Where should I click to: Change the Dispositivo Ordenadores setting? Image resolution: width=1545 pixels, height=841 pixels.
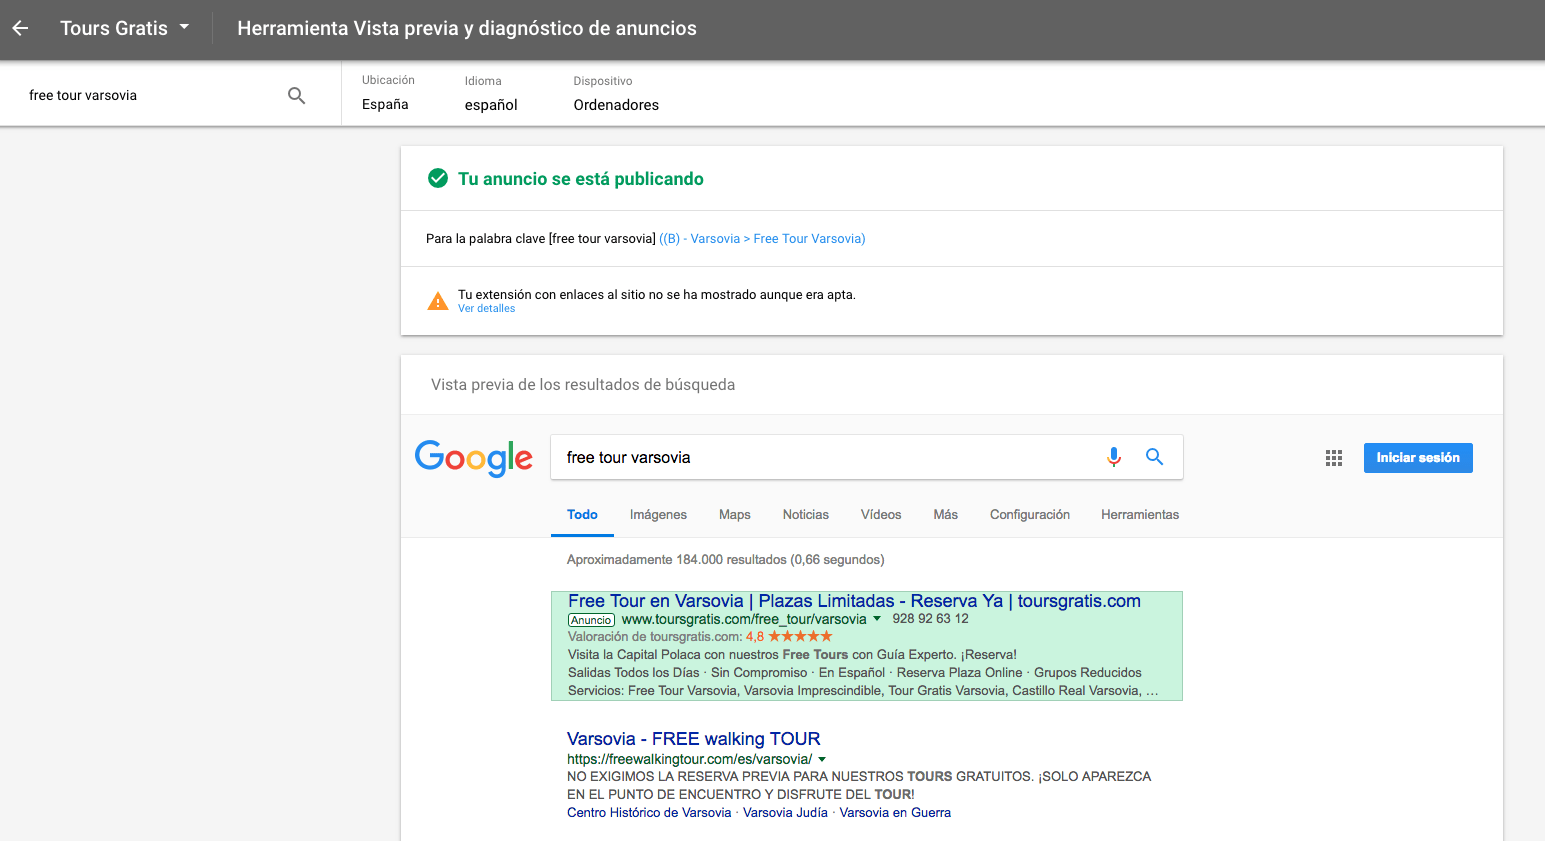616,93
